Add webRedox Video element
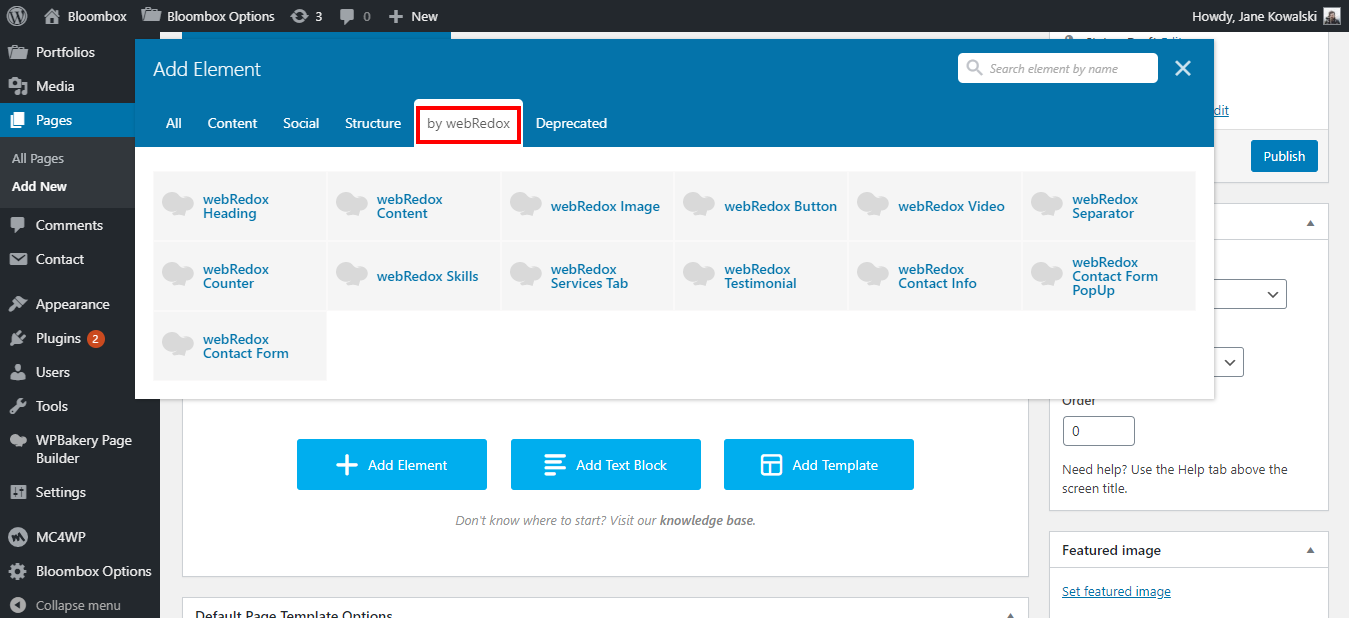Screen dimensions: 1349x618 click(x=935, y=206)
